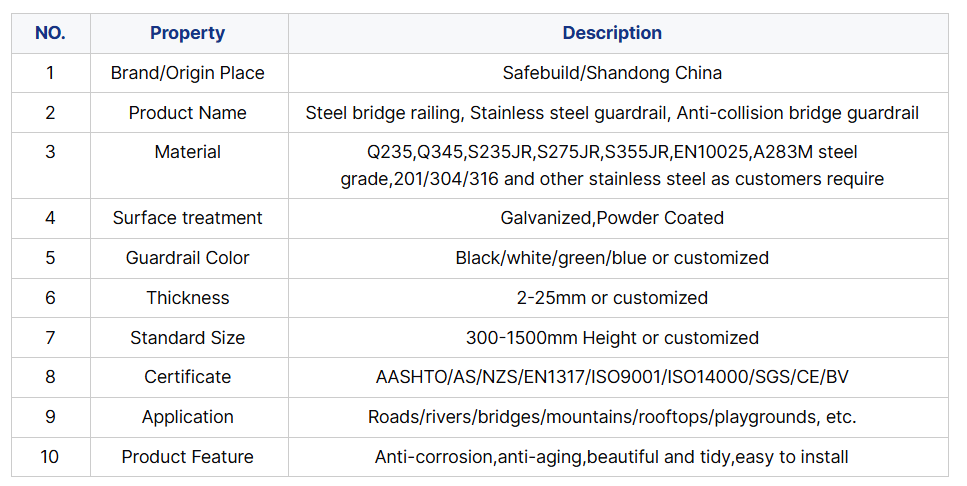The height and width of the screenshot is (486, 967).
Task: Select the Certificate property cell
Action: [188, 377]
